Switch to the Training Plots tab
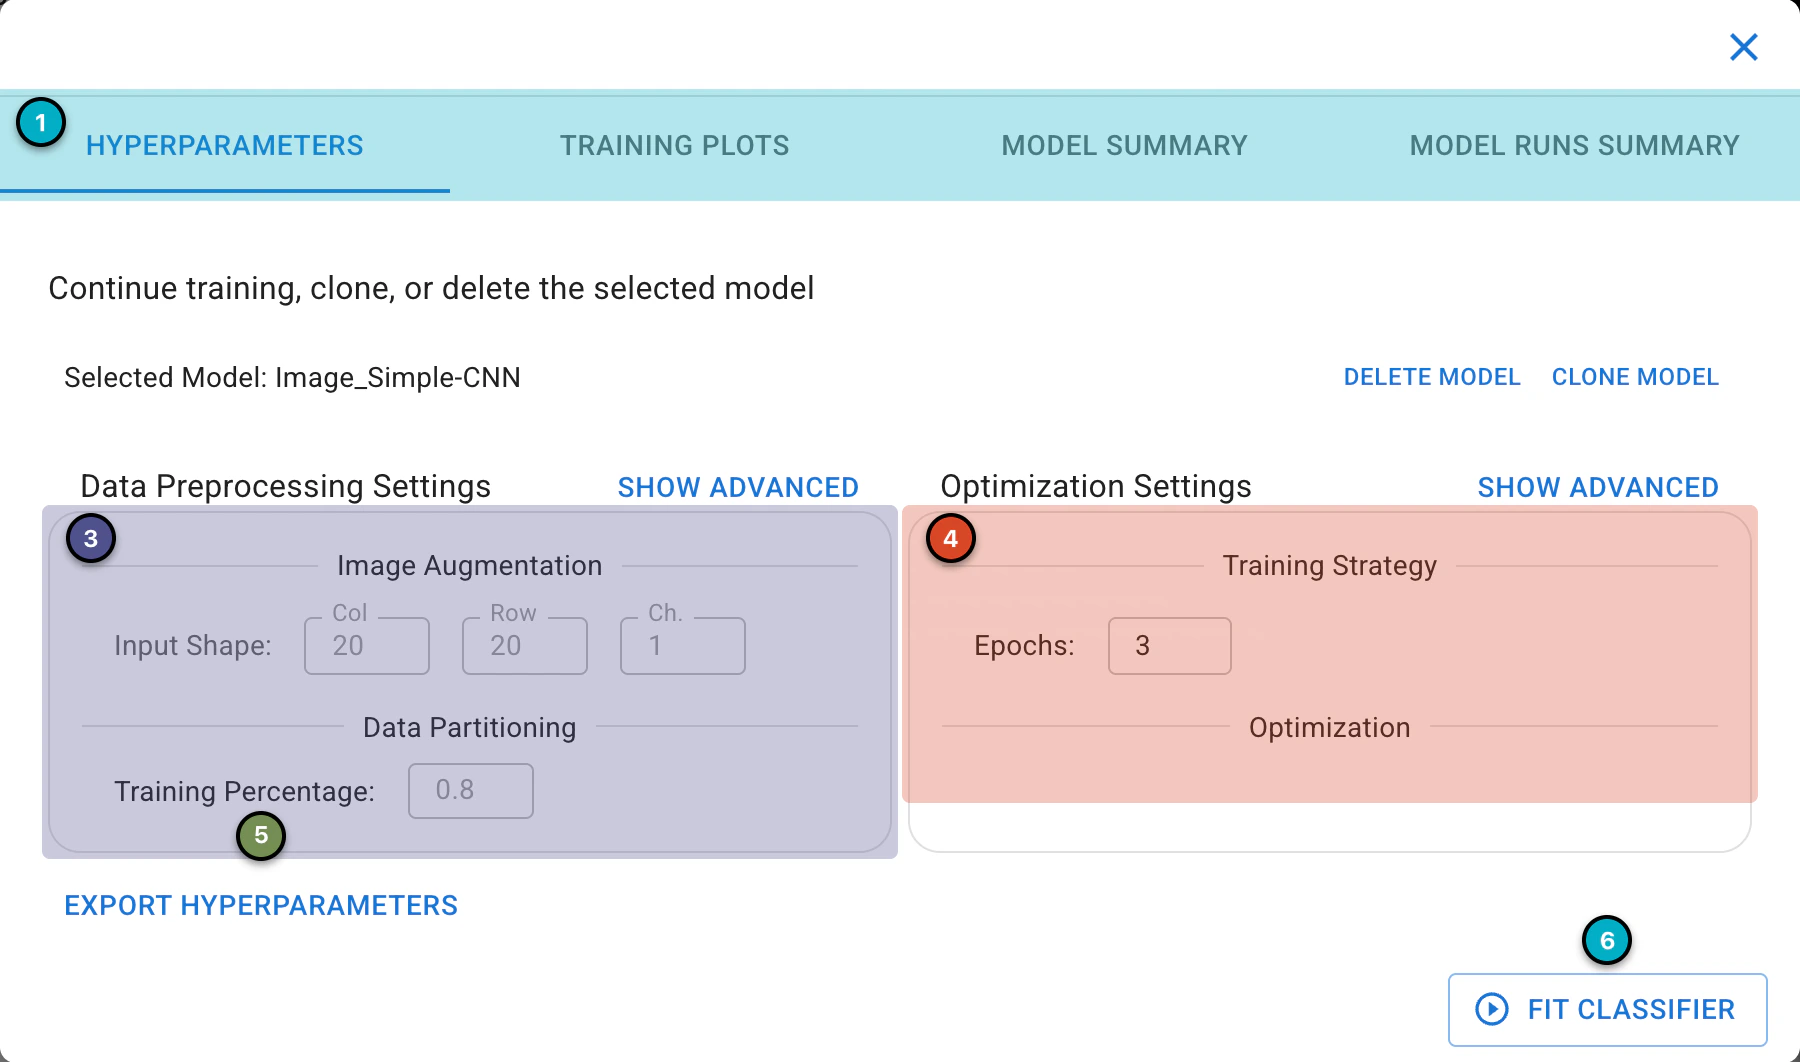Image resolution: width=1800 pixels, height=1062 pixels. 675,146
